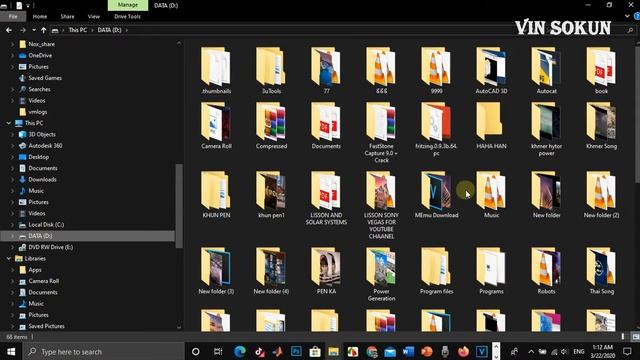Select OneDrive in the navigation pane
This screenshot has width=640, height=360.
pos(40,56)
